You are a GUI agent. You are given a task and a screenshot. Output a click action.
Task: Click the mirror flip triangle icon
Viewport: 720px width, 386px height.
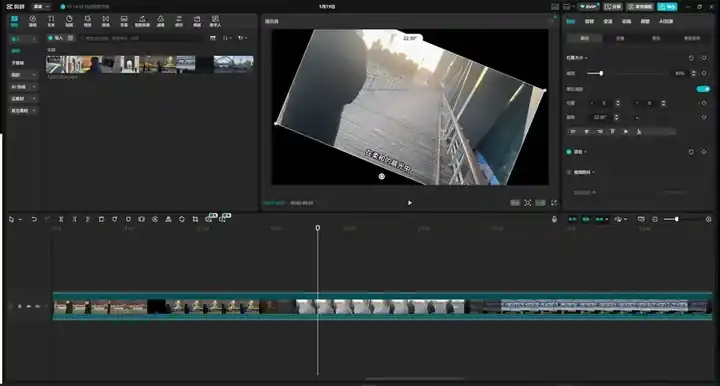click(x=169, y=219)
